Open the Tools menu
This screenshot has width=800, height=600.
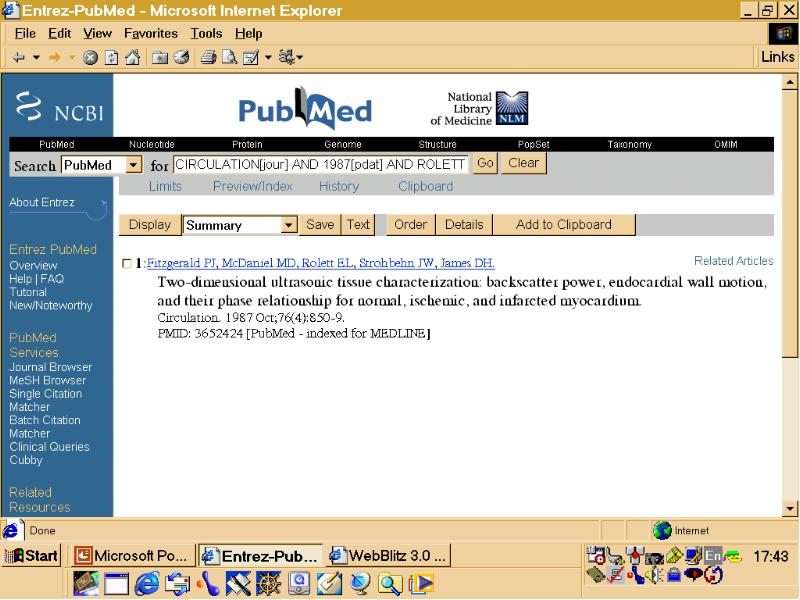207,34
